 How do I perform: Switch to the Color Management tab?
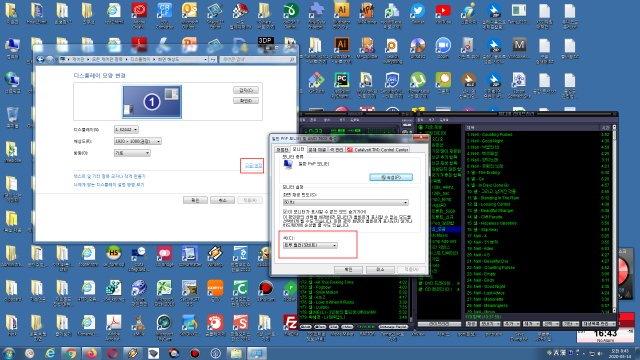[x=337, y=150]
